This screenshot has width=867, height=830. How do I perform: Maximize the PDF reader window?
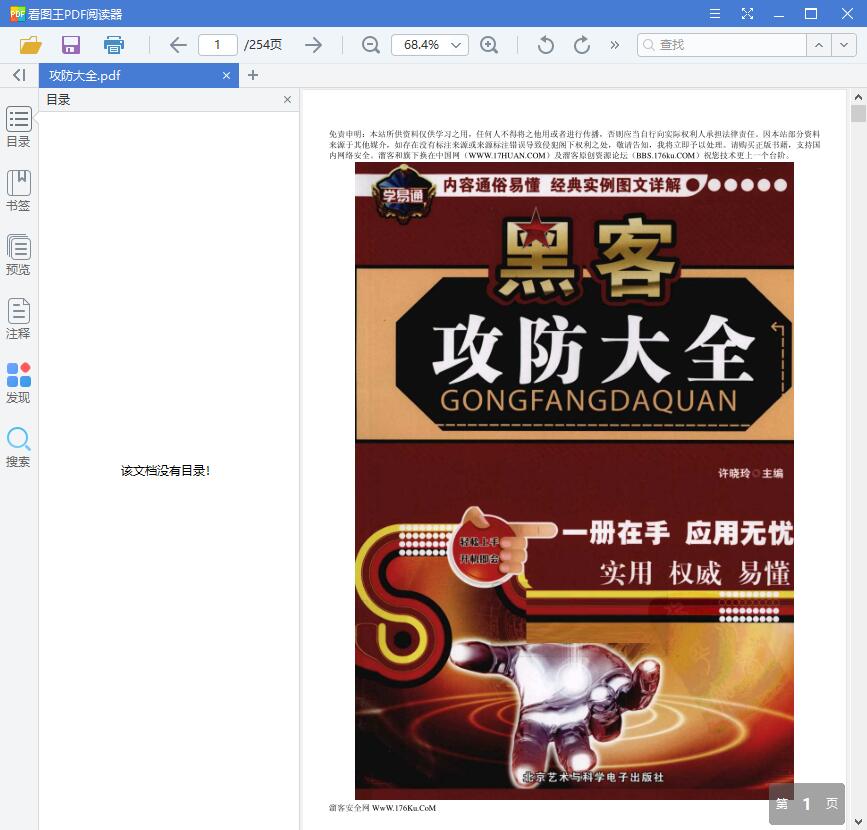click(x=811, y=13)
